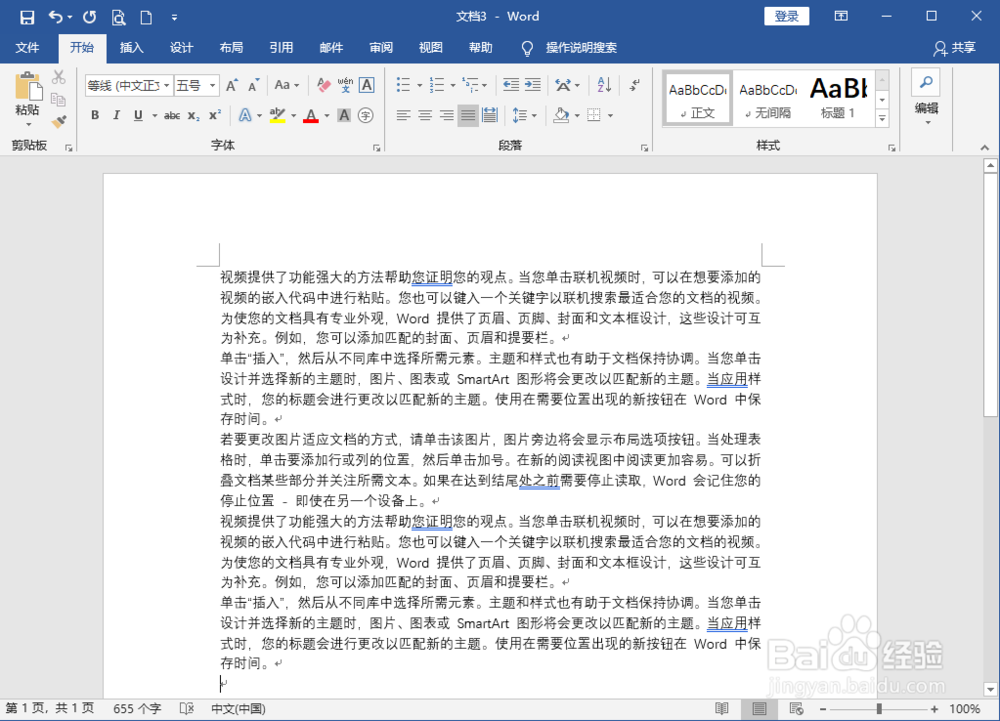
Task: Open the font dialog launcher
Action: click(x=376, y=148)
